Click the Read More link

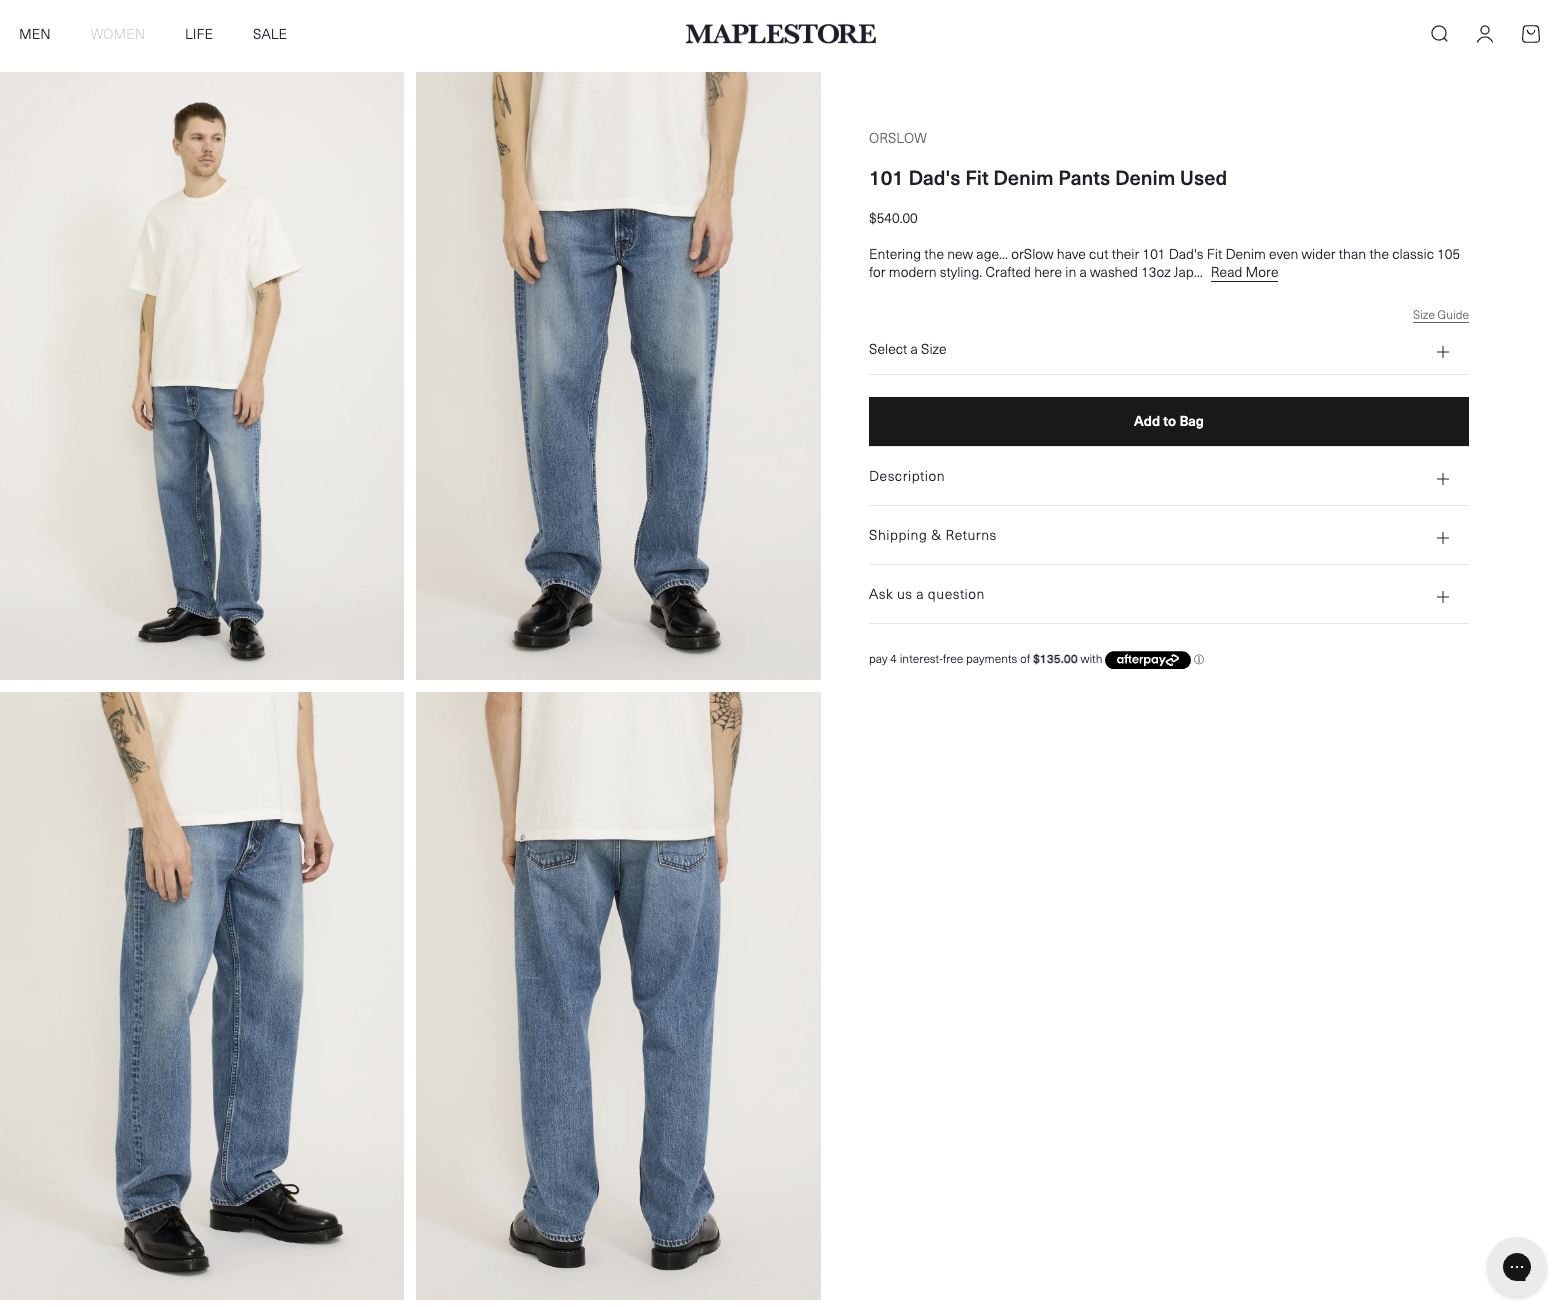click(x=1244, y=272)
